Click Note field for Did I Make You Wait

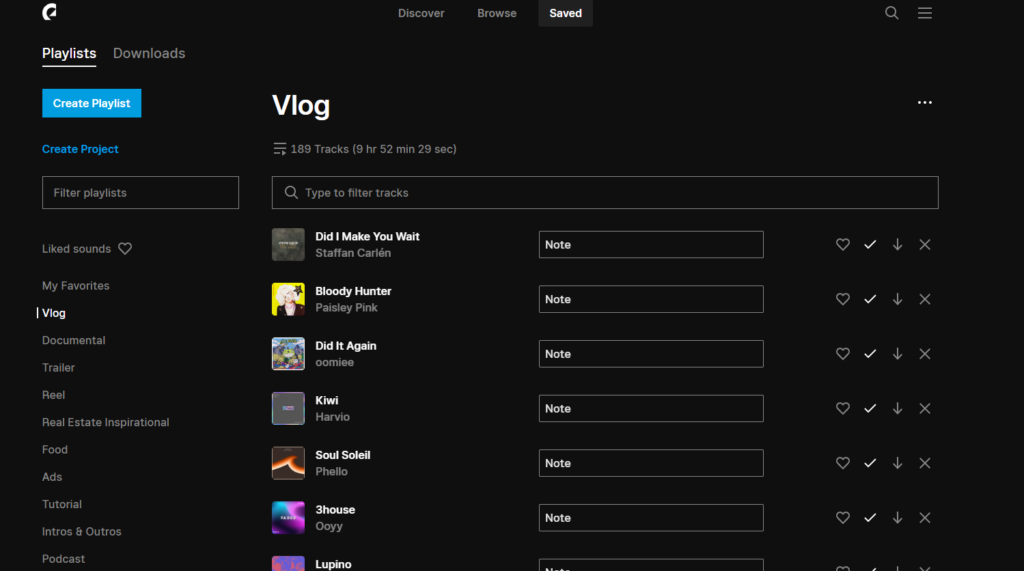point(651,244)
